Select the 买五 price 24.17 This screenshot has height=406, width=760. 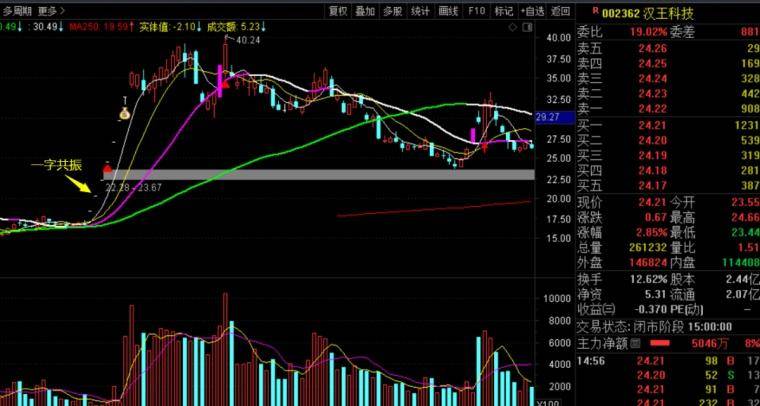coord(652,186)
